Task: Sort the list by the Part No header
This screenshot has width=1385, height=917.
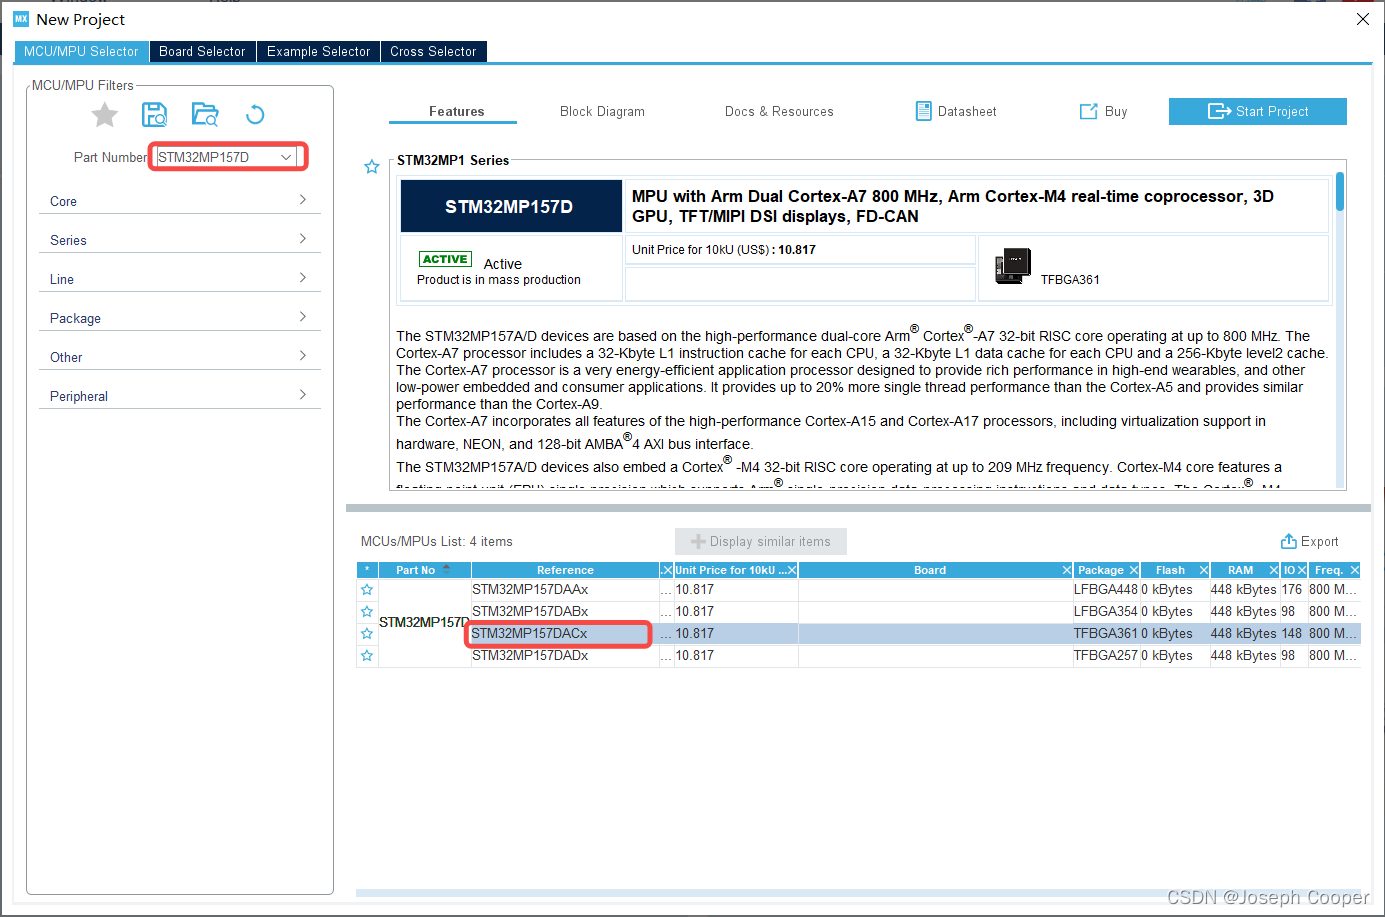Action: click(424, 570)
